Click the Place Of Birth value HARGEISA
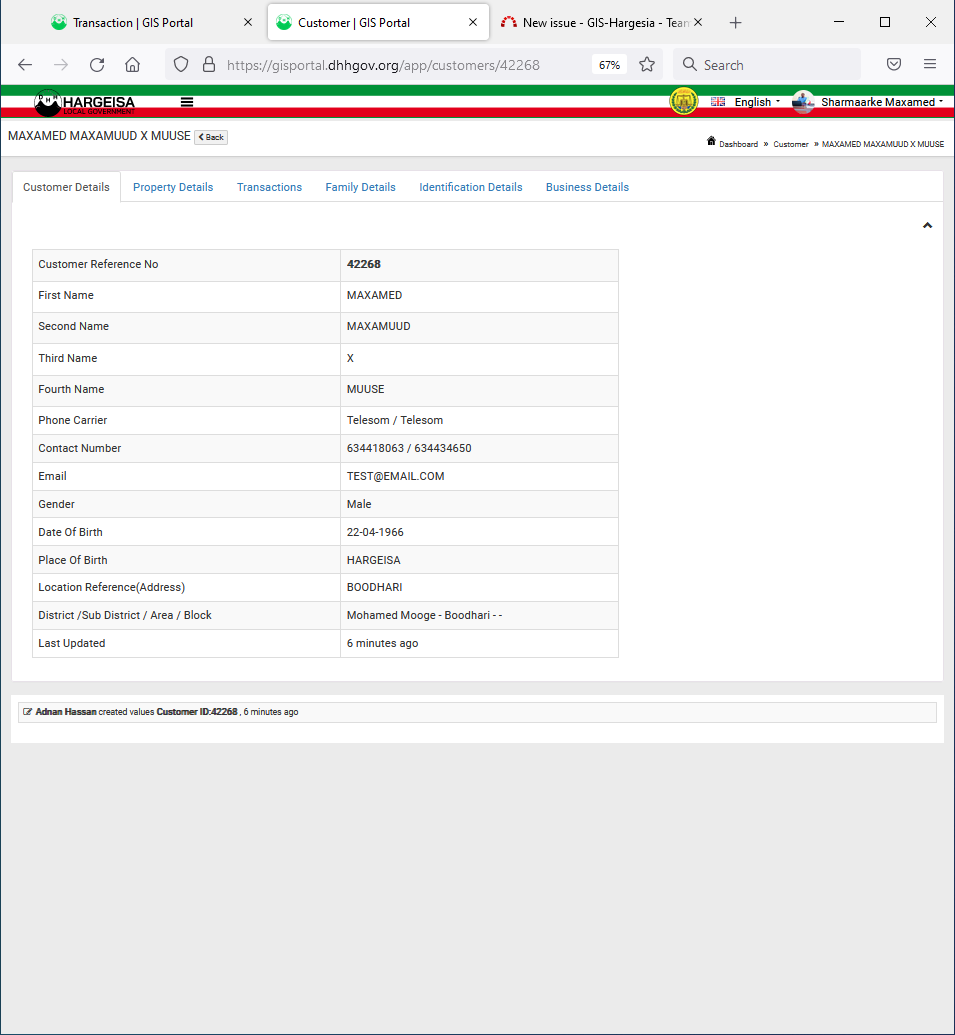This screenshot has height=1035, width=955. click(374, 560)
